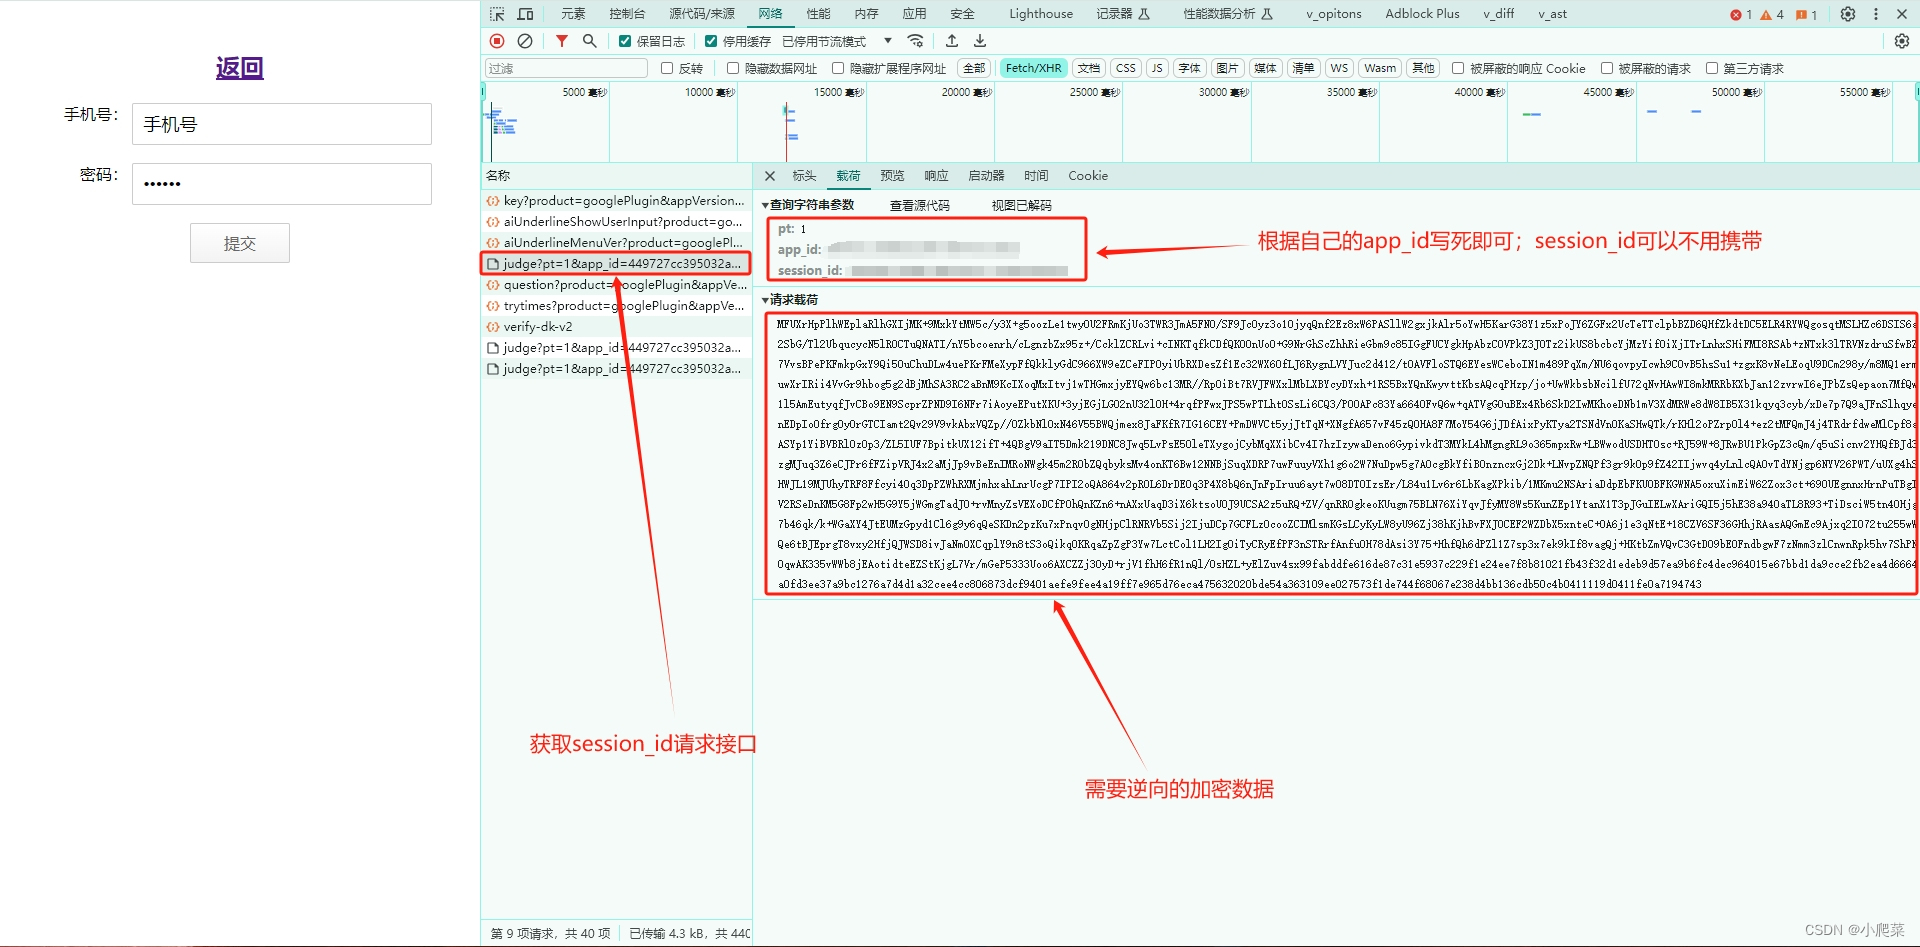Switch to the 响应 tab
The width and height of the screenshot is (1920, 947).
[936, 176]
